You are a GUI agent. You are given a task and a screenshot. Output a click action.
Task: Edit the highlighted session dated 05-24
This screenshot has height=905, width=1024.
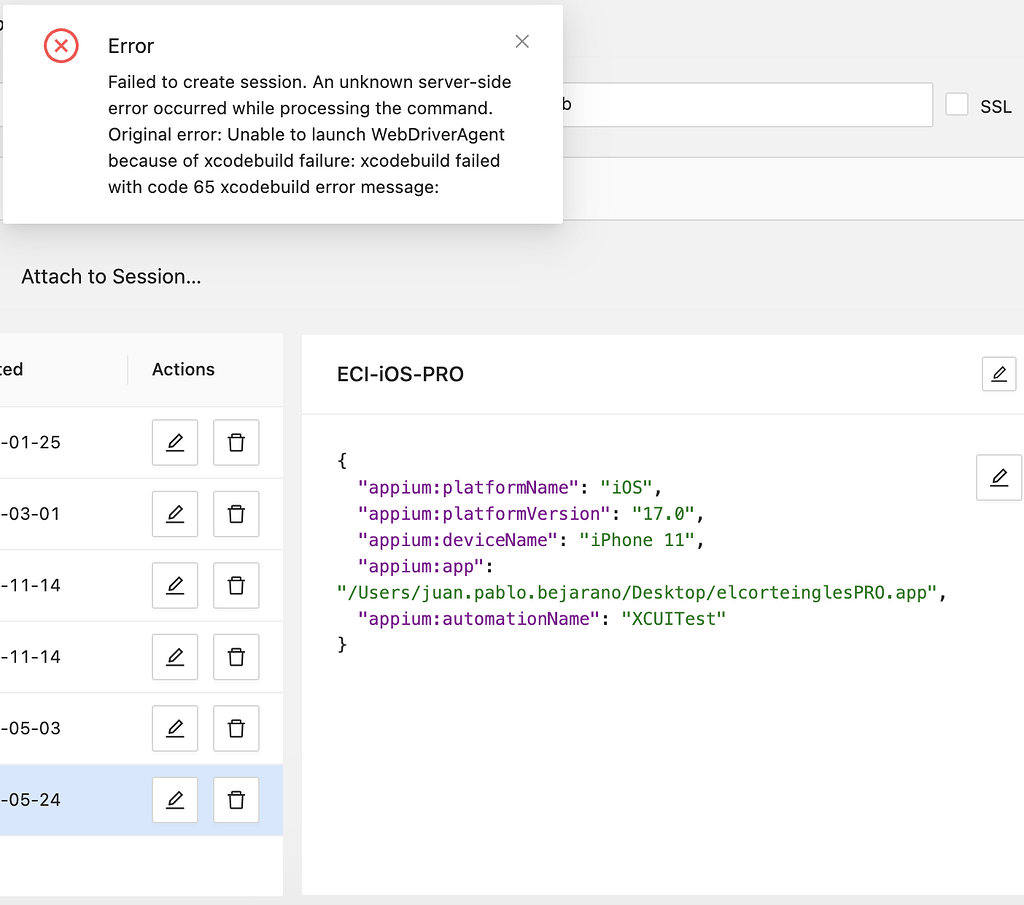click(175, 800)
